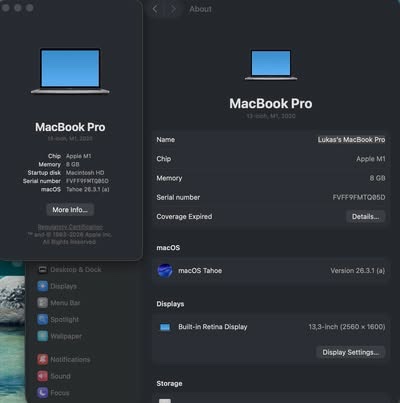The height and width of the screenshot is (403, 400).
Task: Click the 13,3-inch (2560 × 1600) value
Action: (x=347, y=327)
